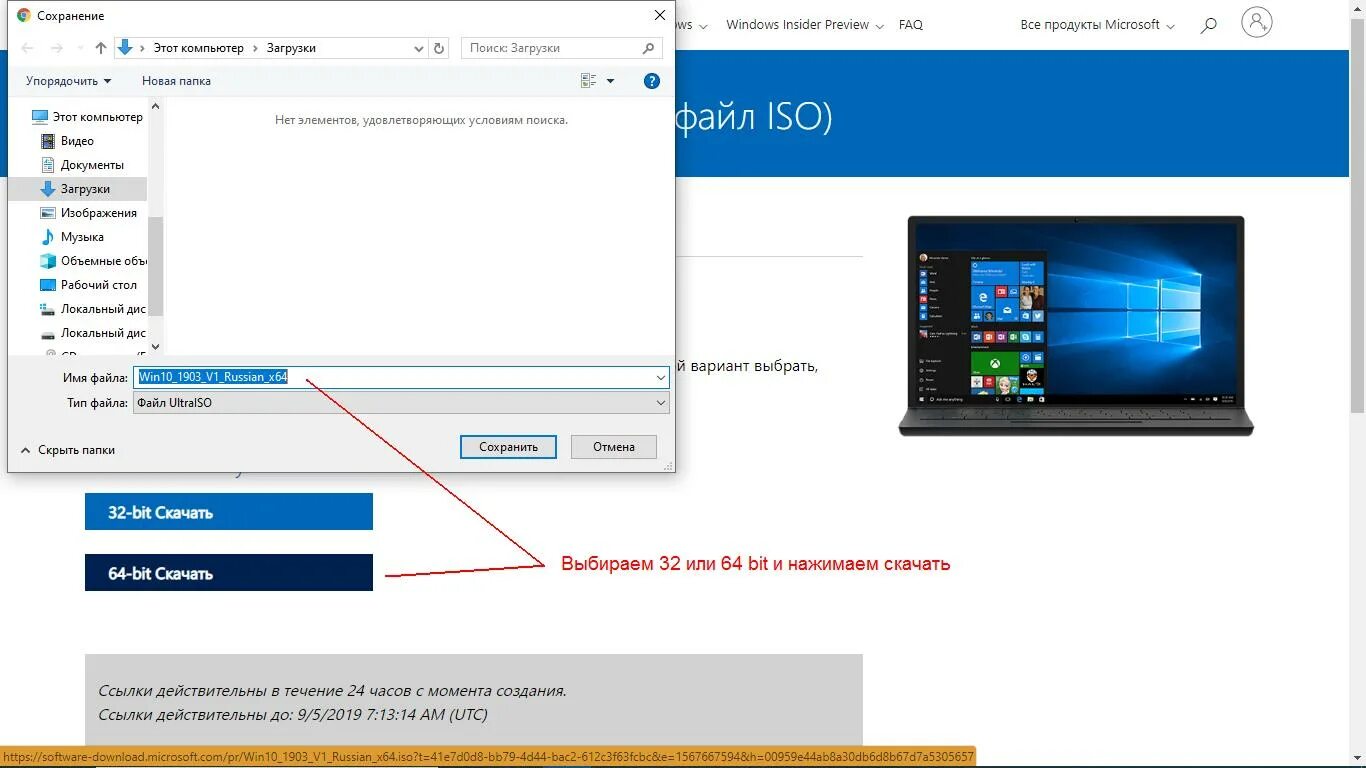Expand Все продукты Microsoft menu
1366x768 pixels.
click(x=1097, y=25)
